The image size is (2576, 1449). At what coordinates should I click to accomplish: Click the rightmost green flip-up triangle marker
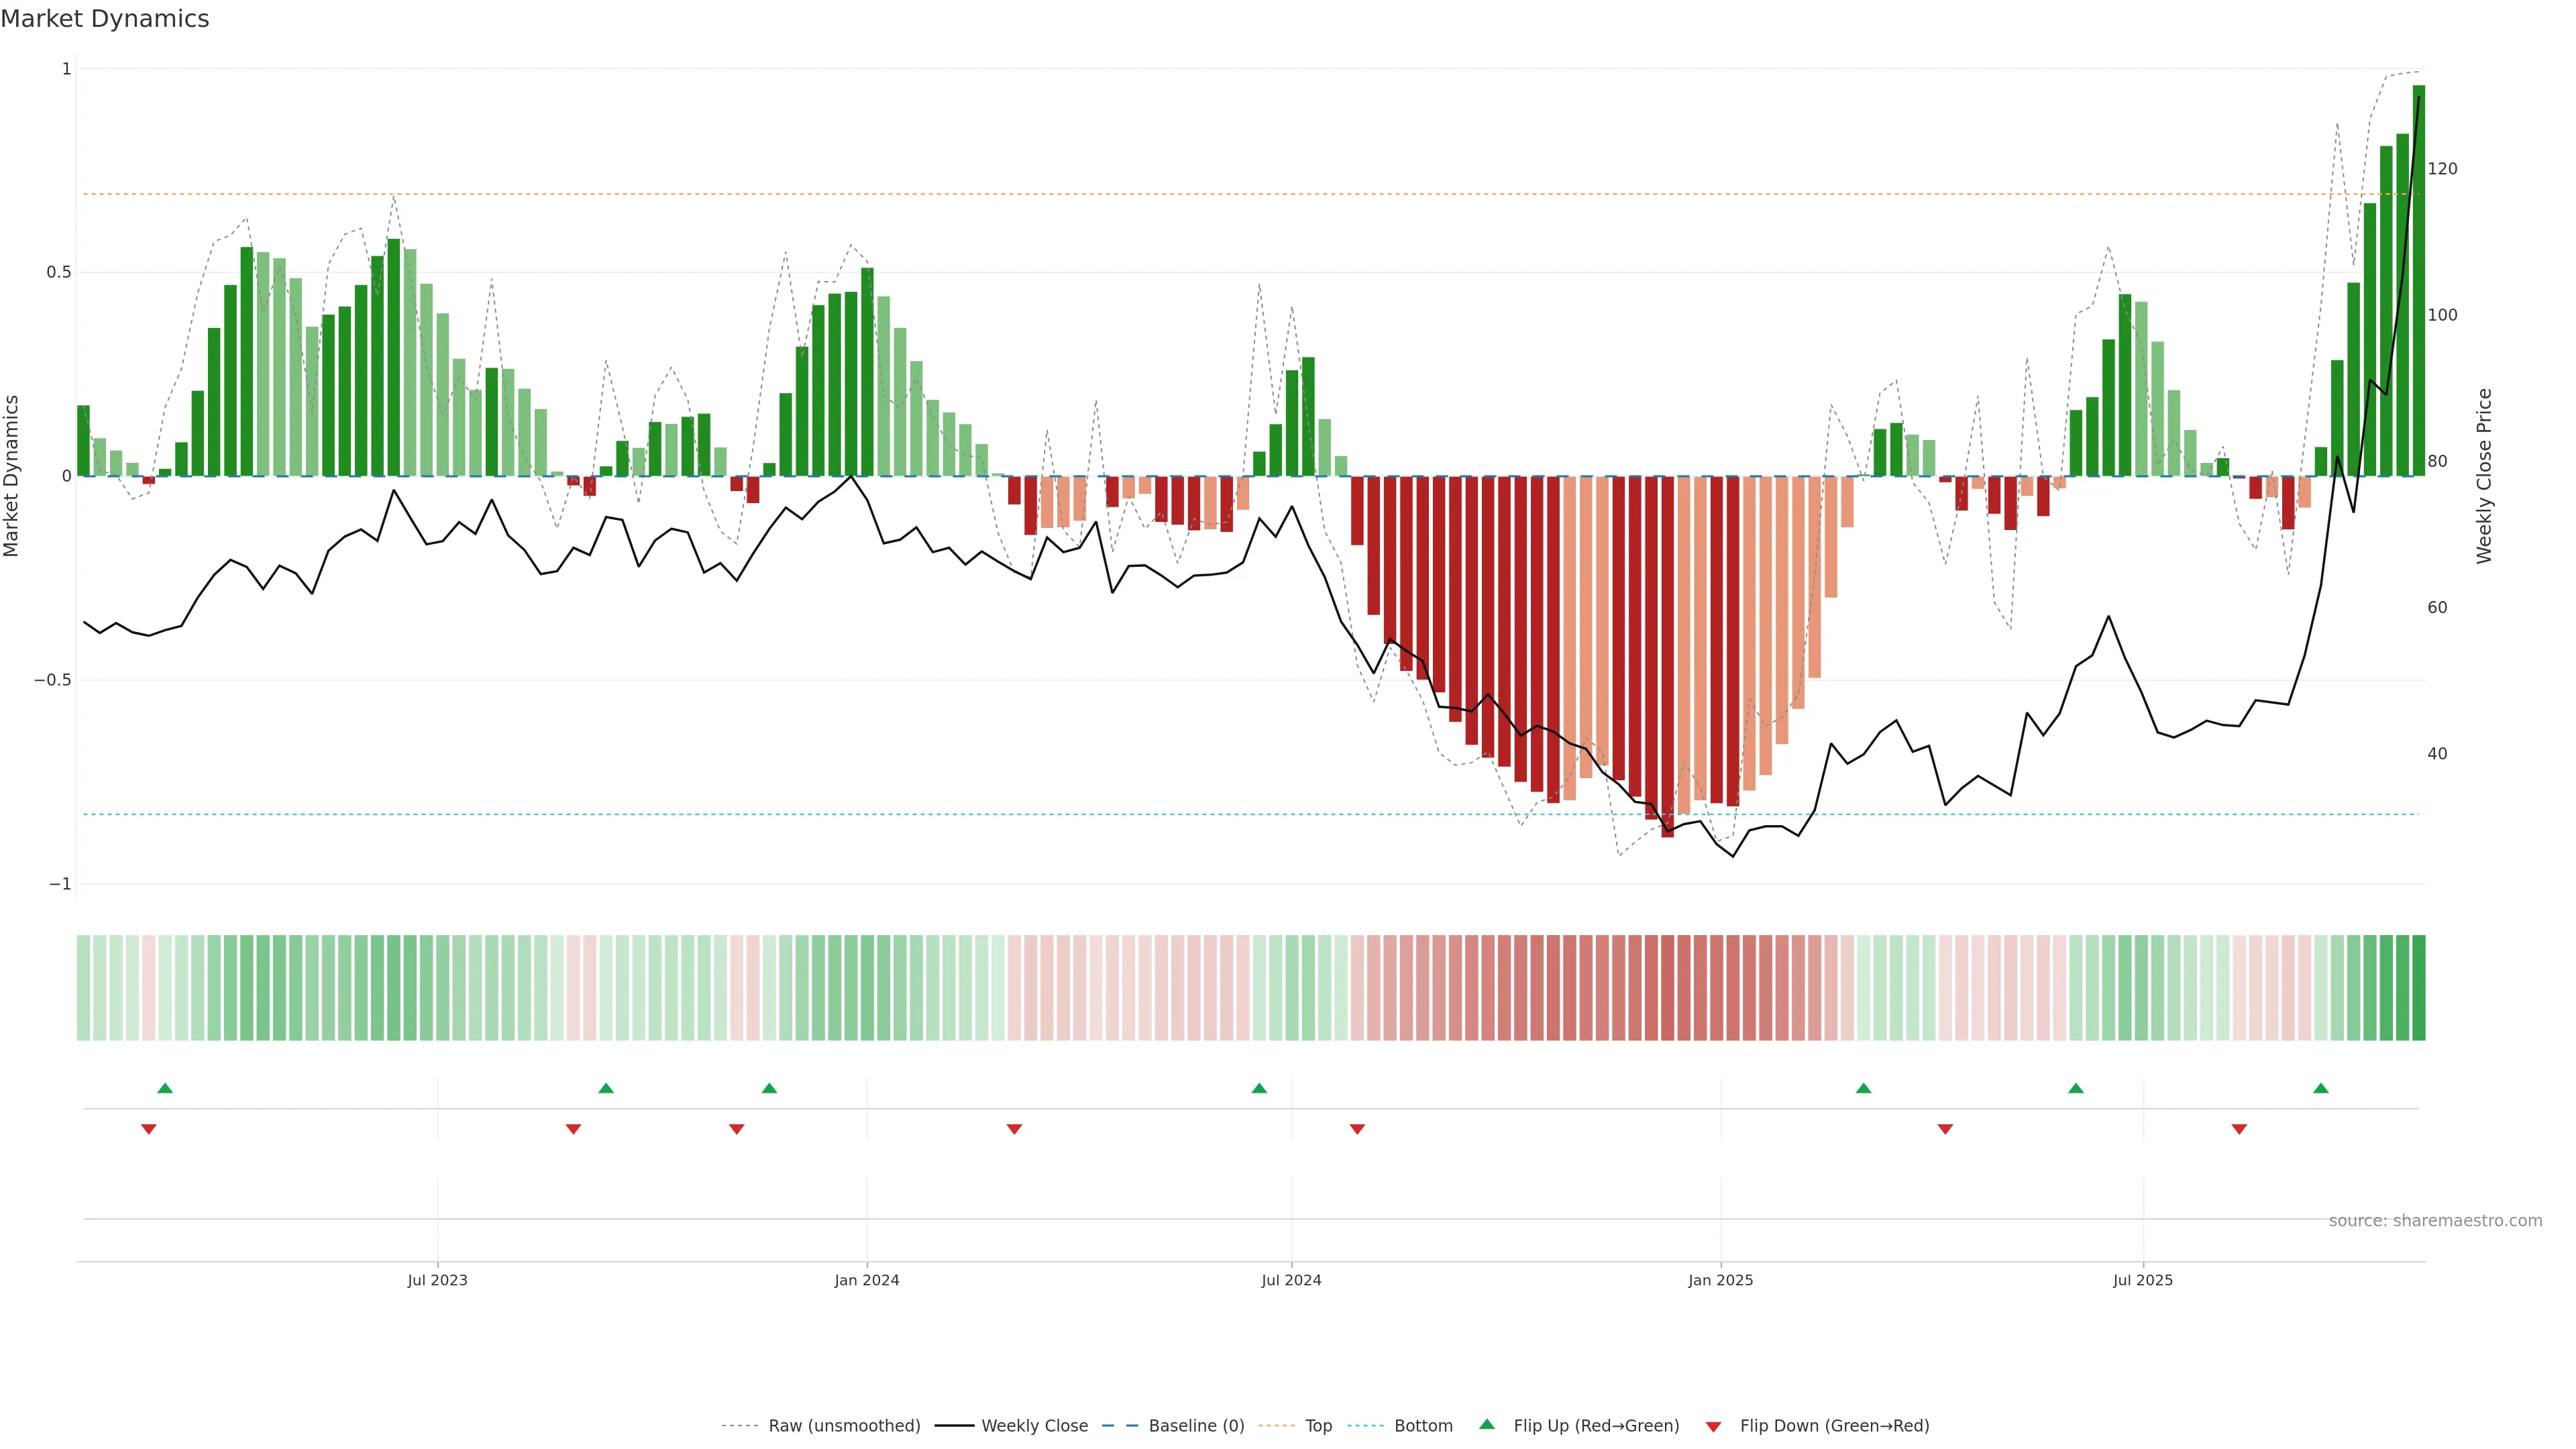tap(2321, 1088)
